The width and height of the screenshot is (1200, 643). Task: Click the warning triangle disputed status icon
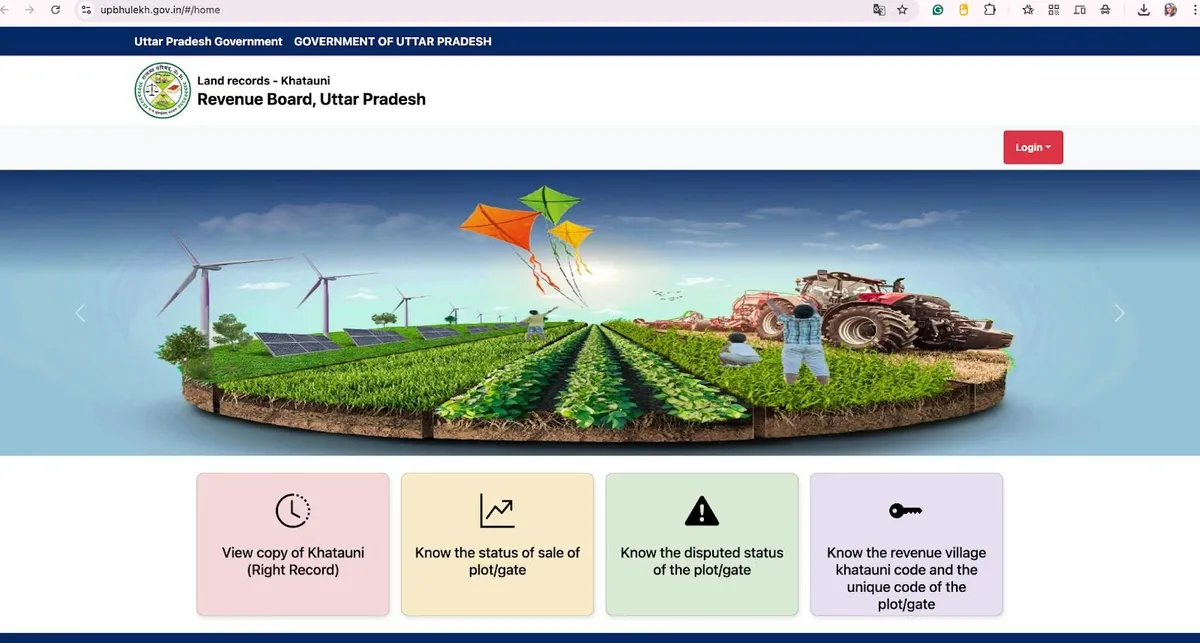pos(702,511)
